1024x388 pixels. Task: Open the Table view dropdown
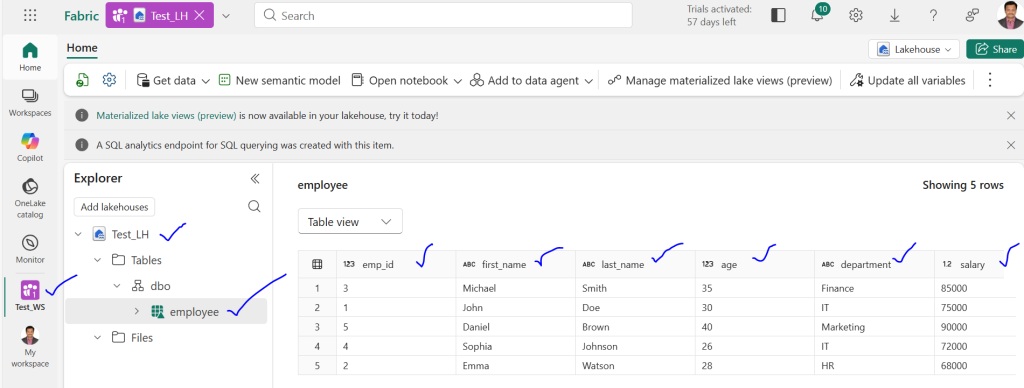350,221
